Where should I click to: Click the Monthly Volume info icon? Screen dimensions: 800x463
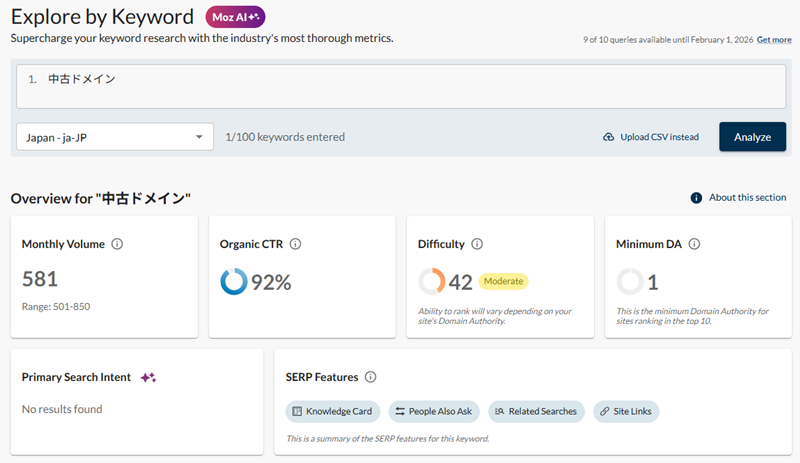tap(117, 244)
